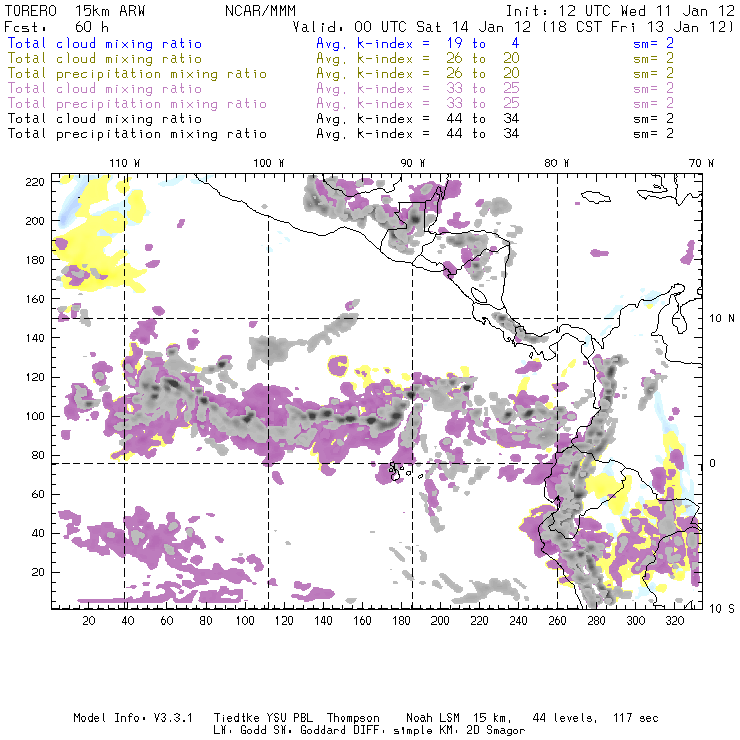This screenshot has height=740, width=740.
Task: Click the blue 'sm= 2' value
Action: pyautogui.click(x=653, y=43)
